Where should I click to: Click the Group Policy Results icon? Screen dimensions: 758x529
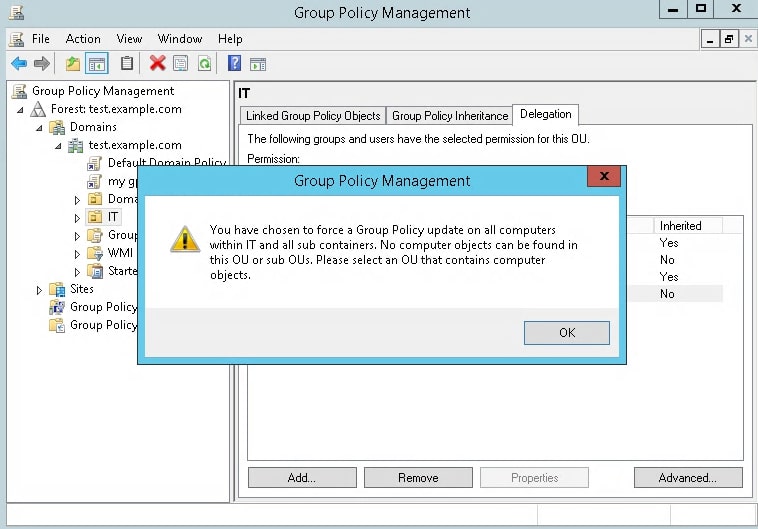click(x=57, y=325)
